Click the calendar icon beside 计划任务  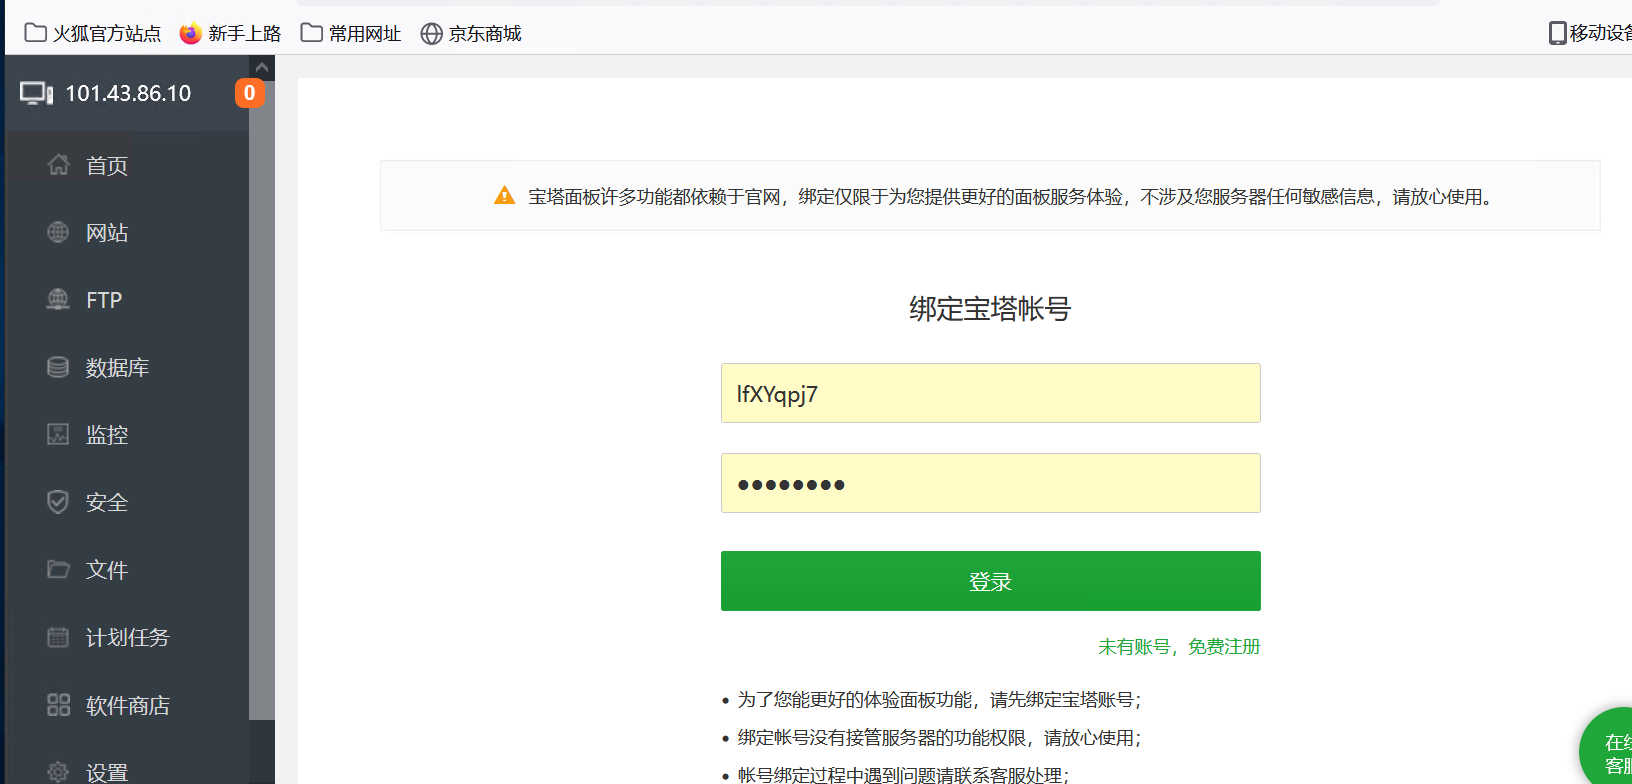(58, 637)
